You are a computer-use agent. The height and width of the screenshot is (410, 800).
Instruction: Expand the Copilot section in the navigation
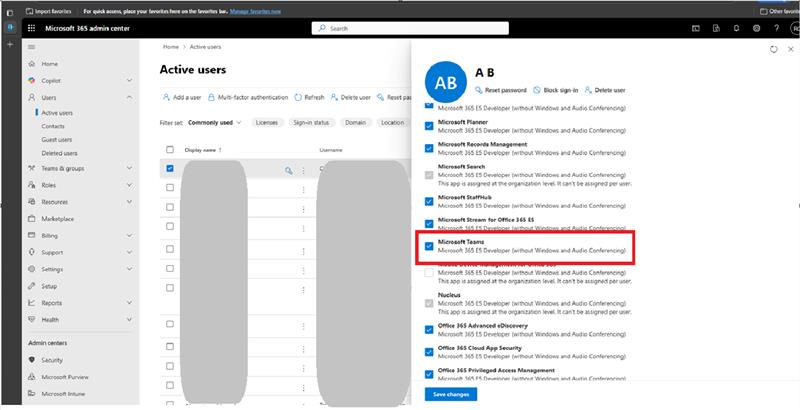129,81
